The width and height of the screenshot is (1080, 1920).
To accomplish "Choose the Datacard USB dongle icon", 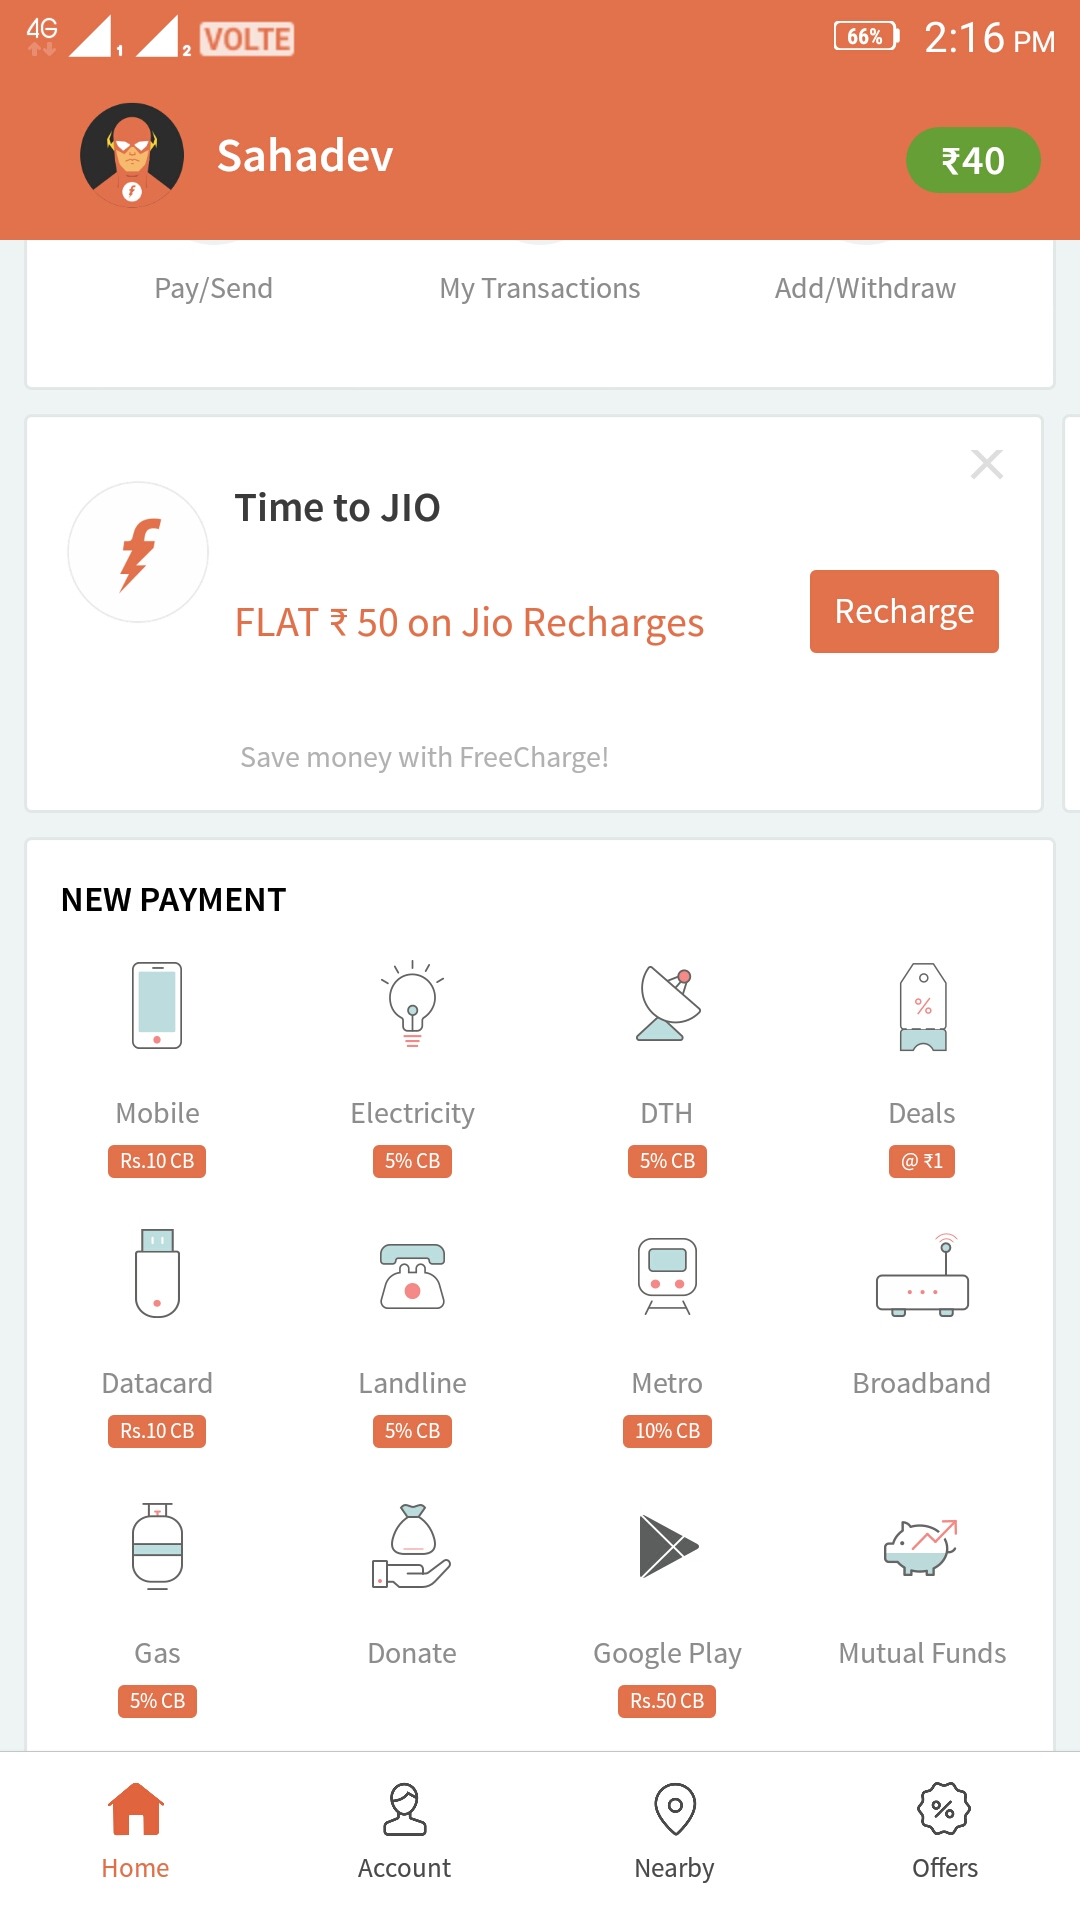I will [x=157, y=1273].
